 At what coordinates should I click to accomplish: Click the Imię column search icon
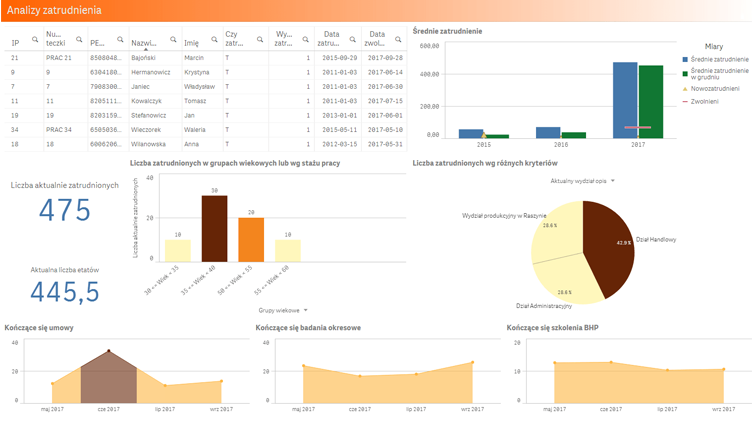[x=211, y=39]
